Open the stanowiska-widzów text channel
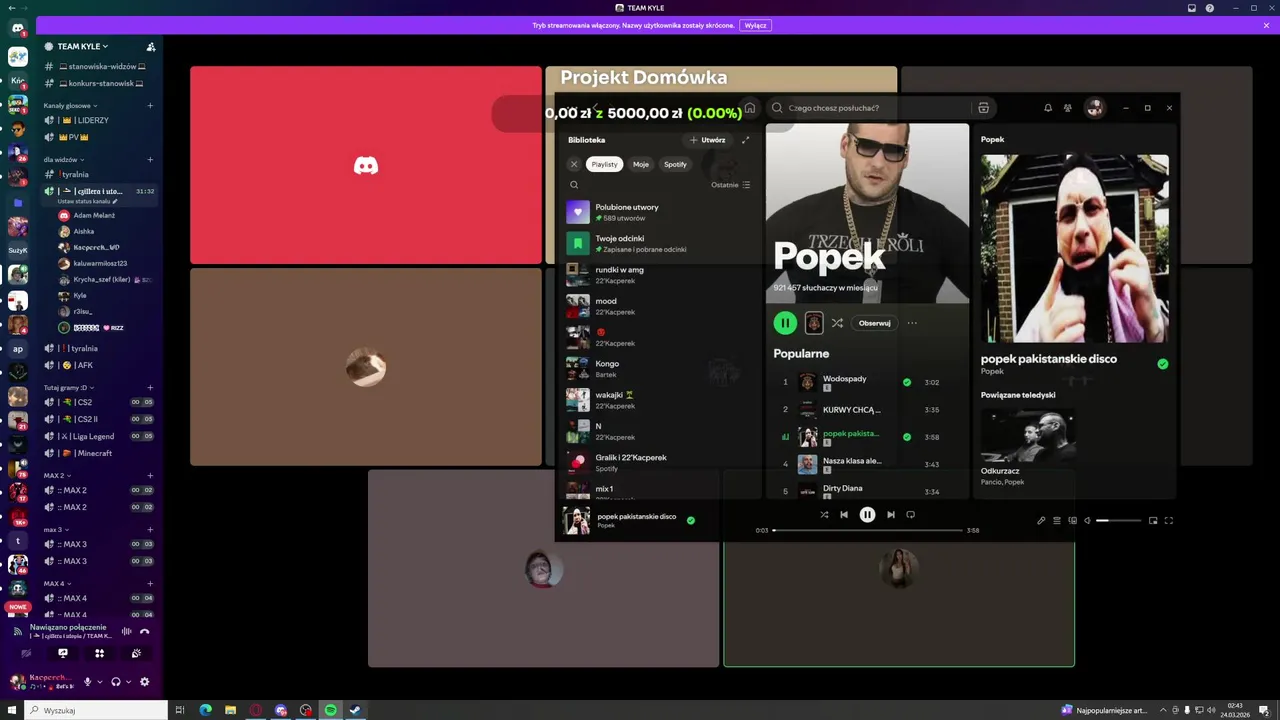Image resolution: width=1280 pixels, height=720 pixels. point(99,66)
